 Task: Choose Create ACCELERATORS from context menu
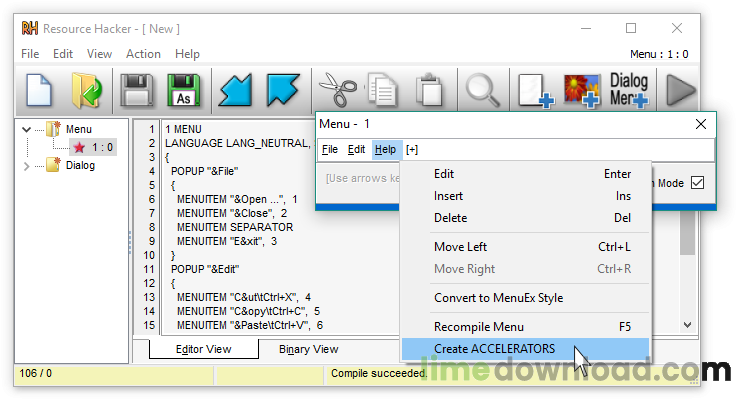(525, 349)
